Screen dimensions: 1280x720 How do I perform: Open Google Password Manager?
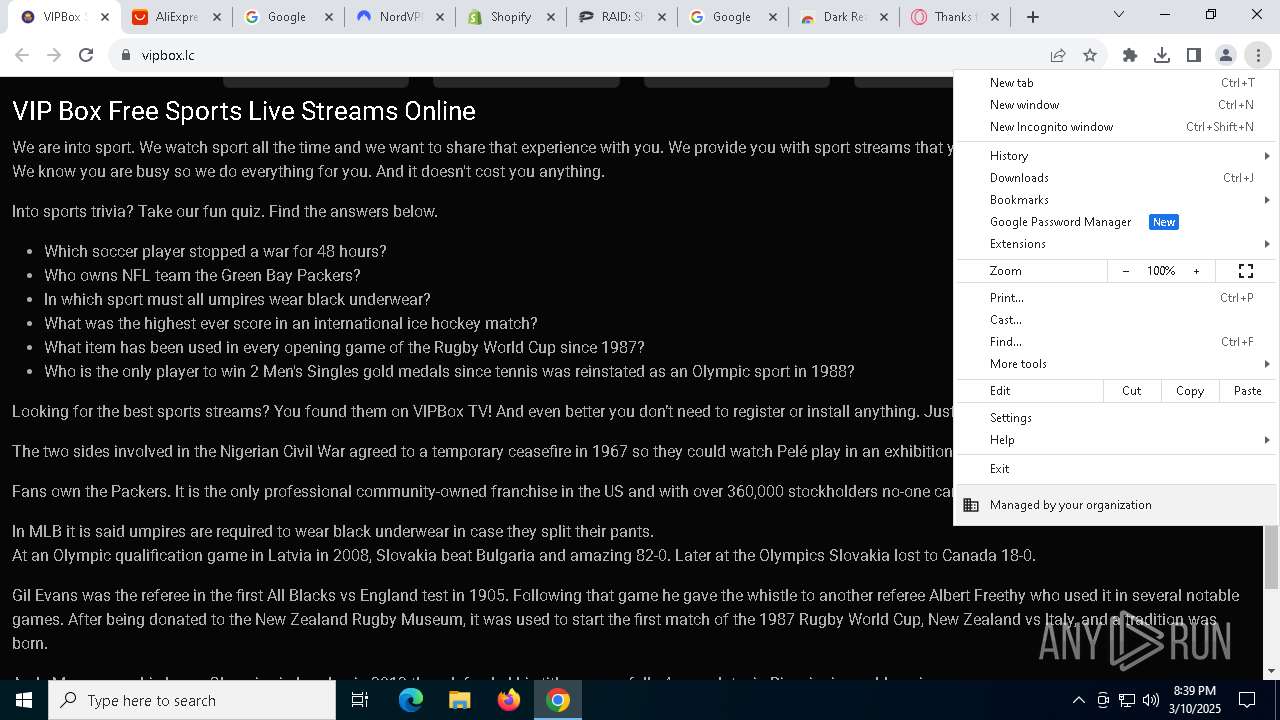coord(1117,222)
